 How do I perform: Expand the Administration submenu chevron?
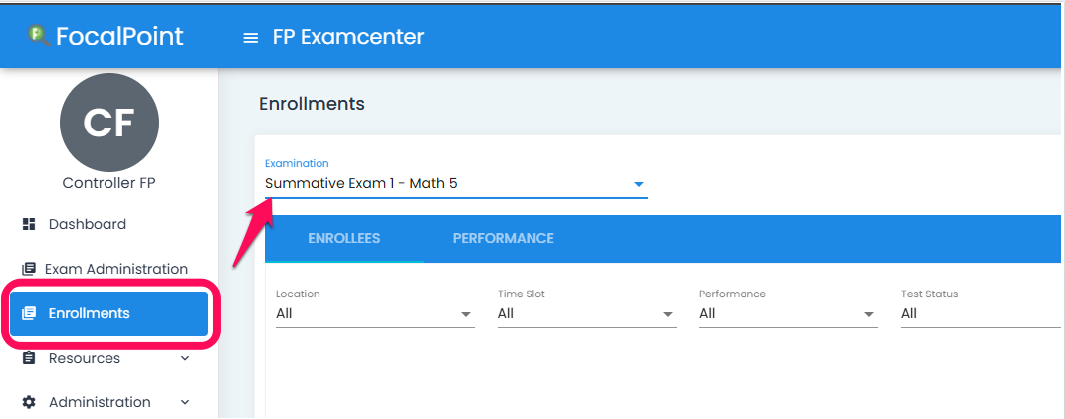point(185,402)
